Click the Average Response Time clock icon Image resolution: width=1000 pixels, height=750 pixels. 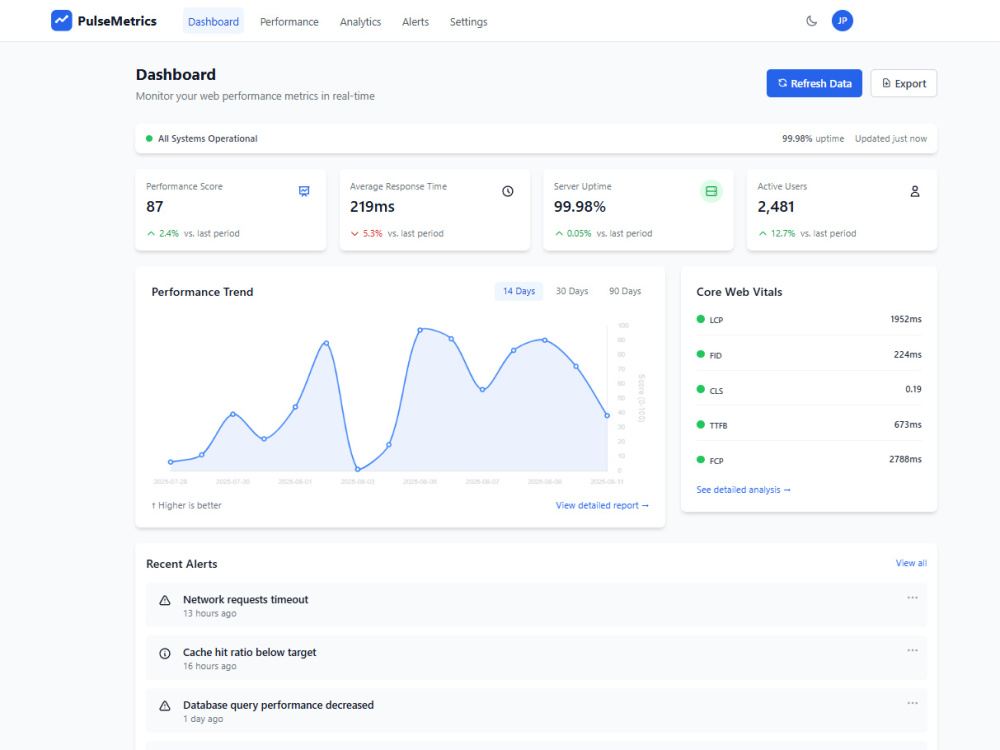[508, 191]
